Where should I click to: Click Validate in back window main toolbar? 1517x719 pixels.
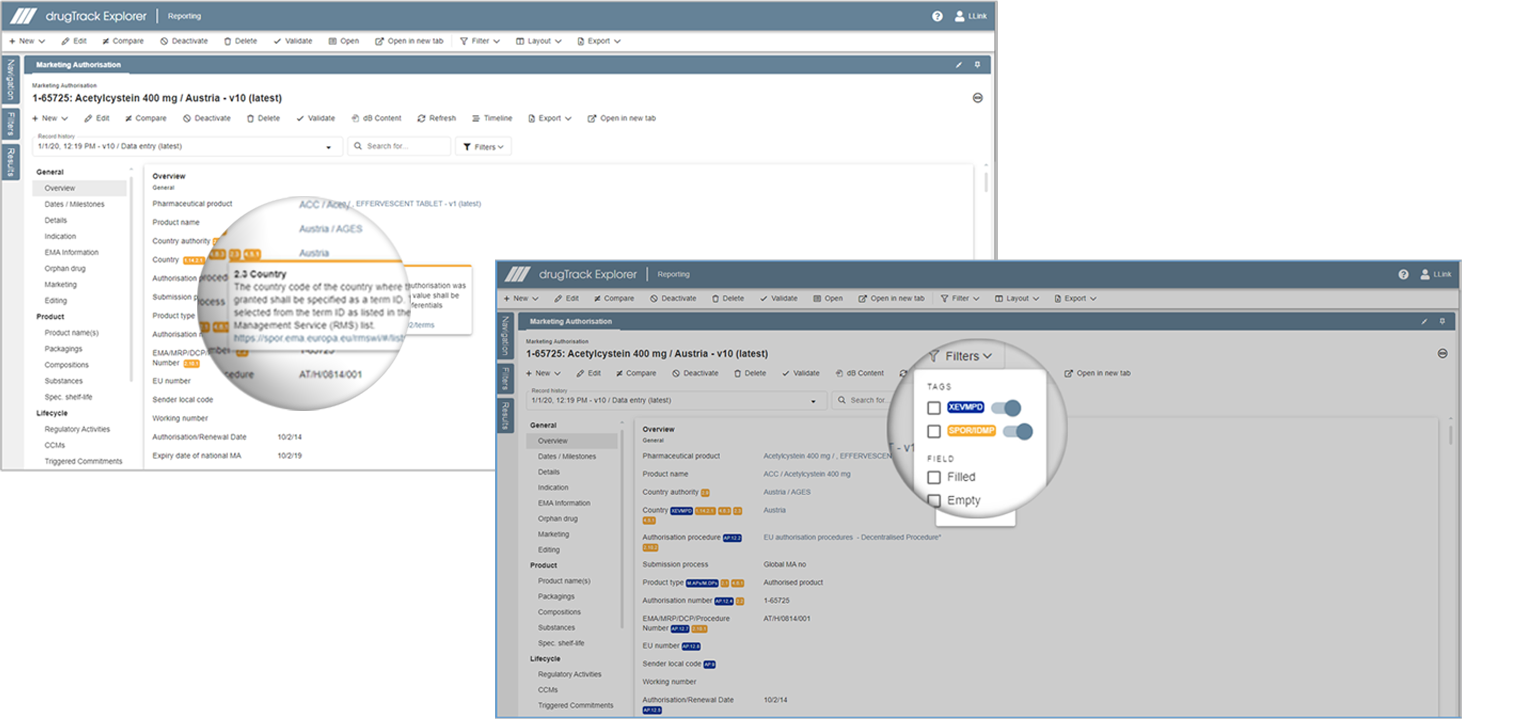pyautogui.click(x=293, y=41)
